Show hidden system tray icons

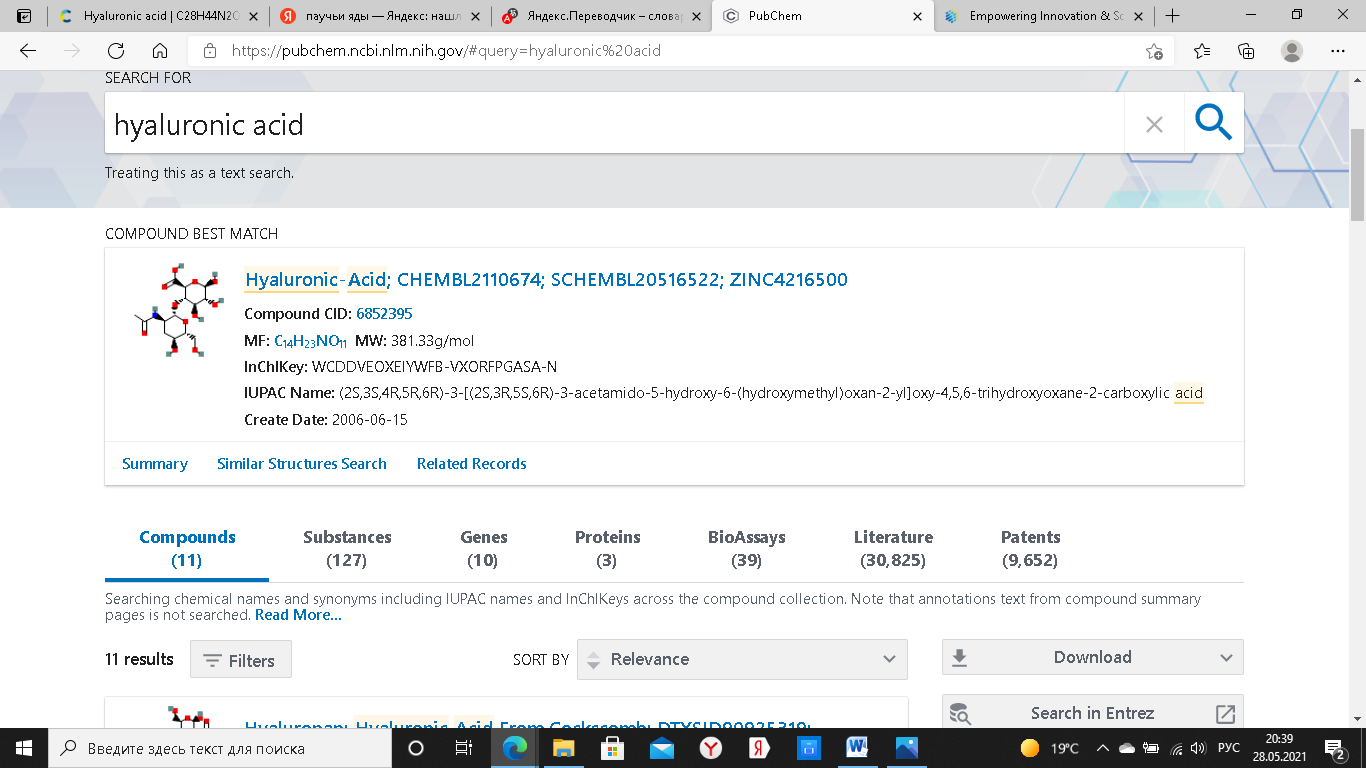tap(1103, 748)
